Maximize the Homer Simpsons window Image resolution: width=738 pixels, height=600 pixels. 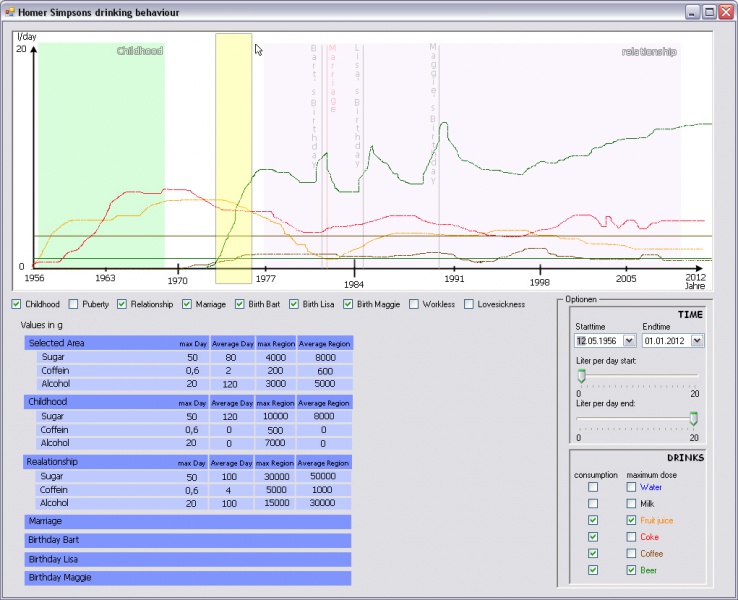click(709, 12)
